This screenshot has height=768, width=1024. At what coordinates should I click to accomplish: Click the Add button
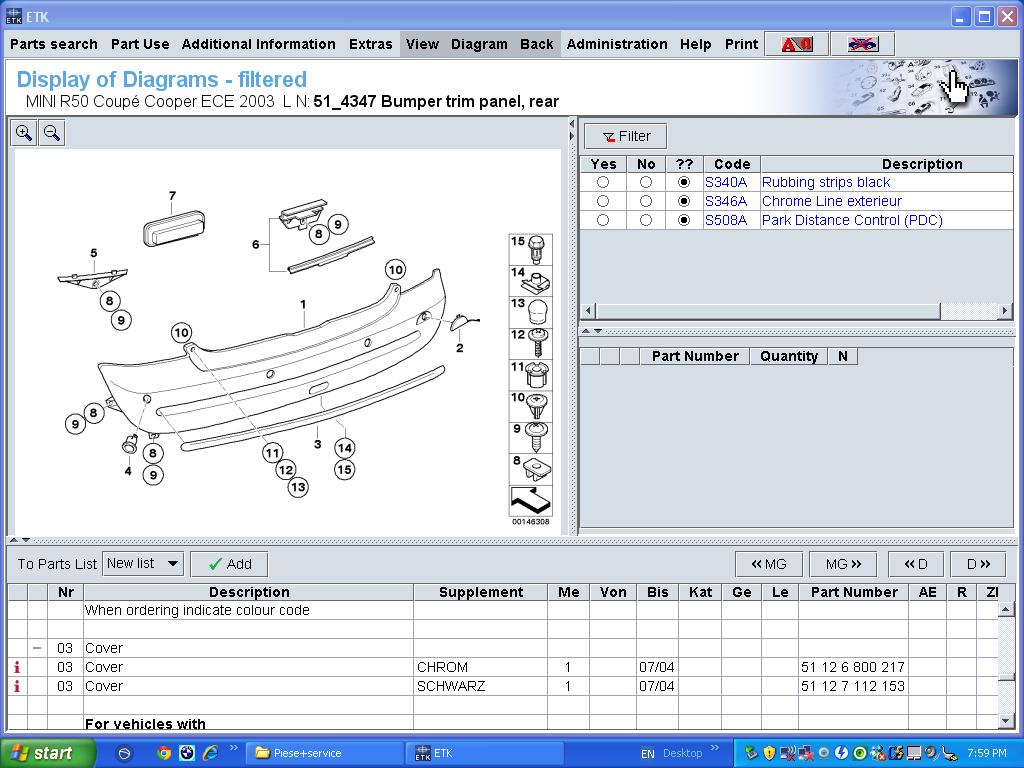point(229,564)
